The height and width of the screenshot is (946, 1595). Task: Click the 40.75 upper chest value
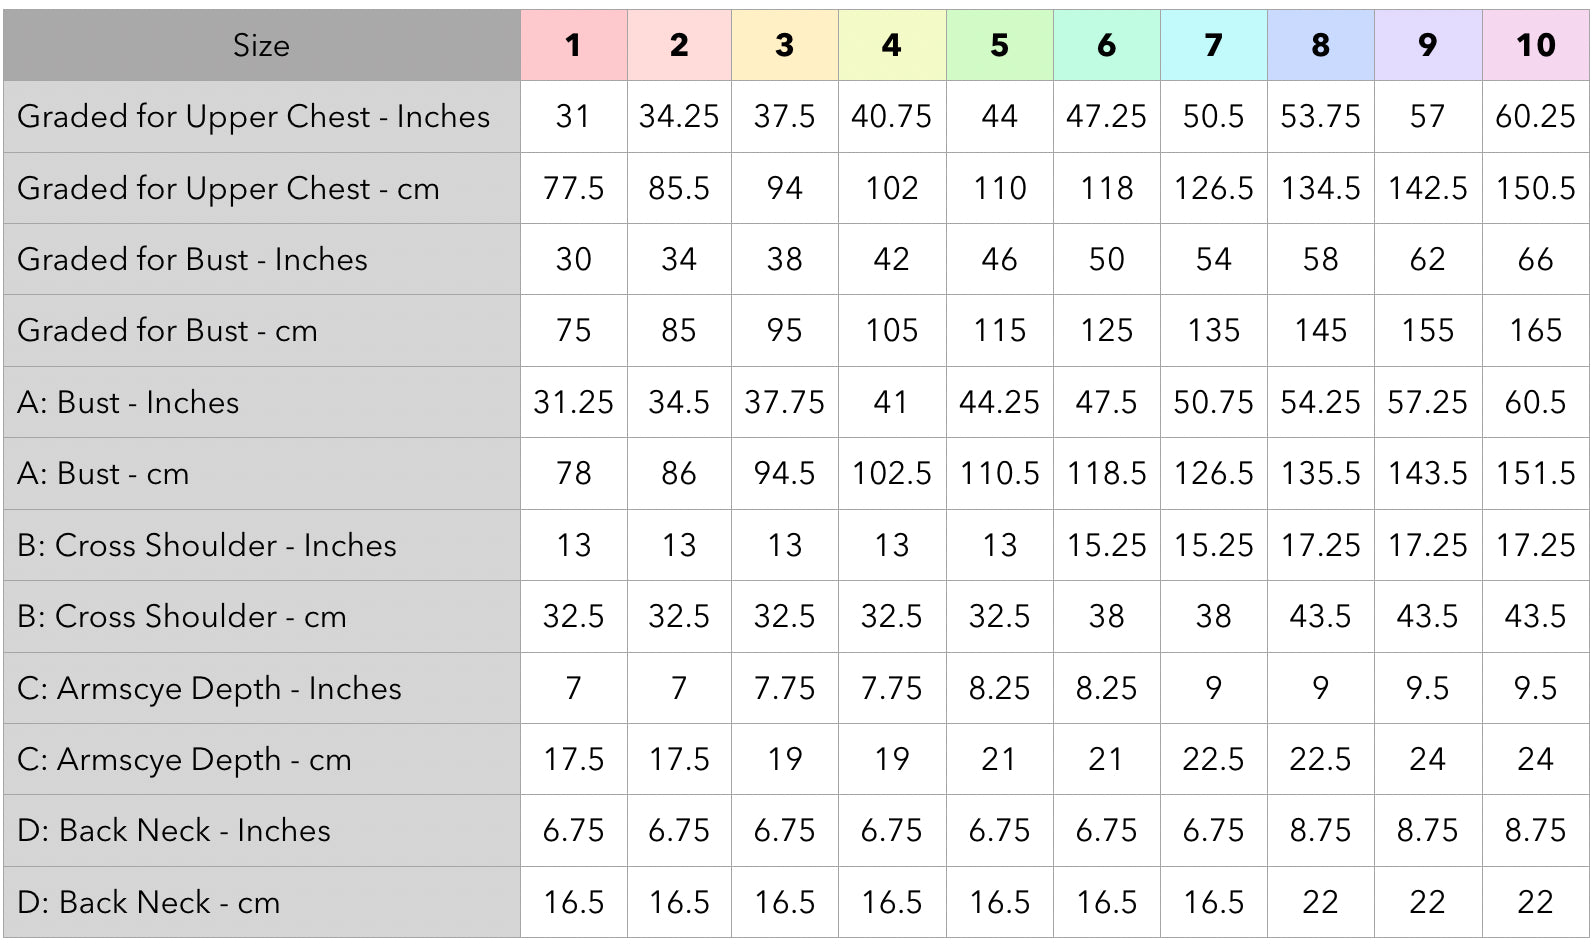pyautogui.click(x=891, y=117)
